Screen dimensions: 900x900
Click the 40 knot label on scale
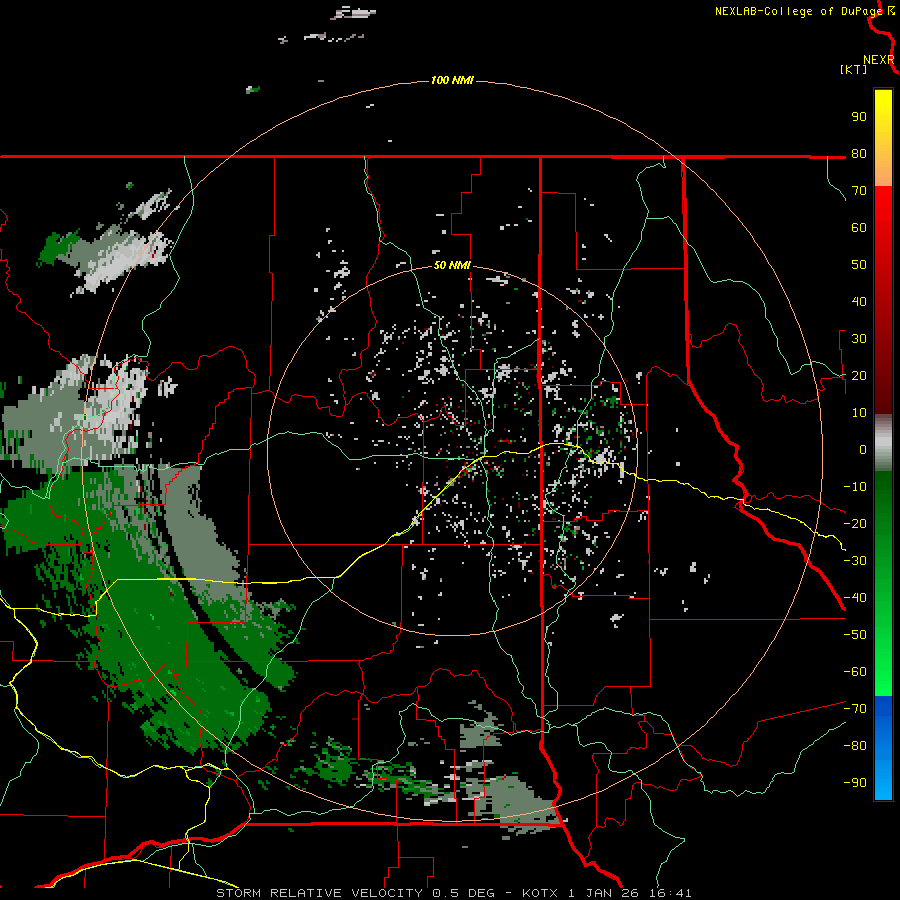[859, 301]
